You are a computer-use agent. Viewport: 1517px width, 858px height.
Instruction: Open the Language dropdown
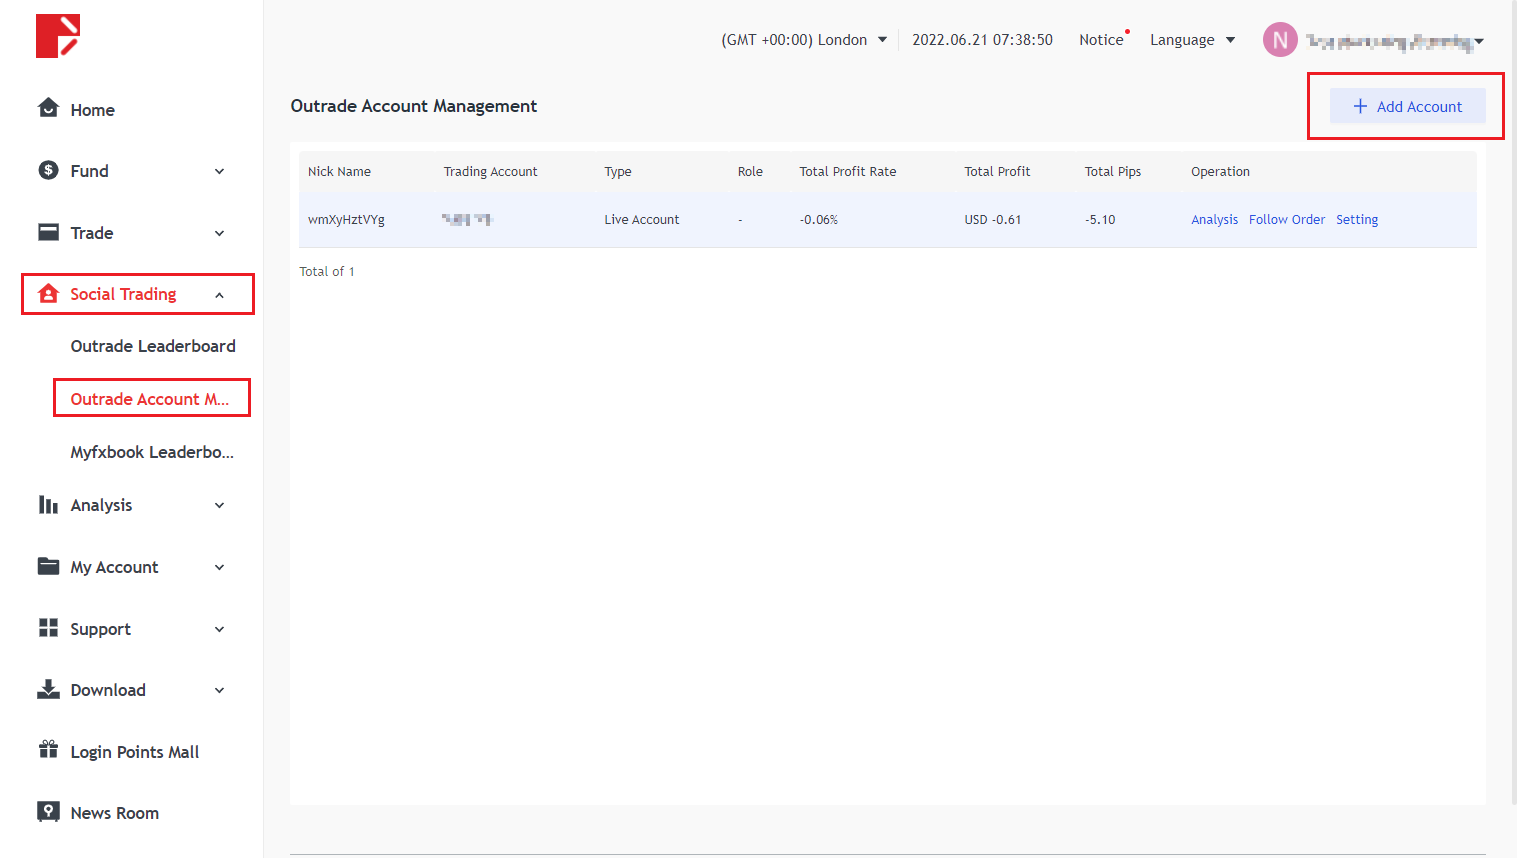pyautogui.click(x=1192, y=40)
